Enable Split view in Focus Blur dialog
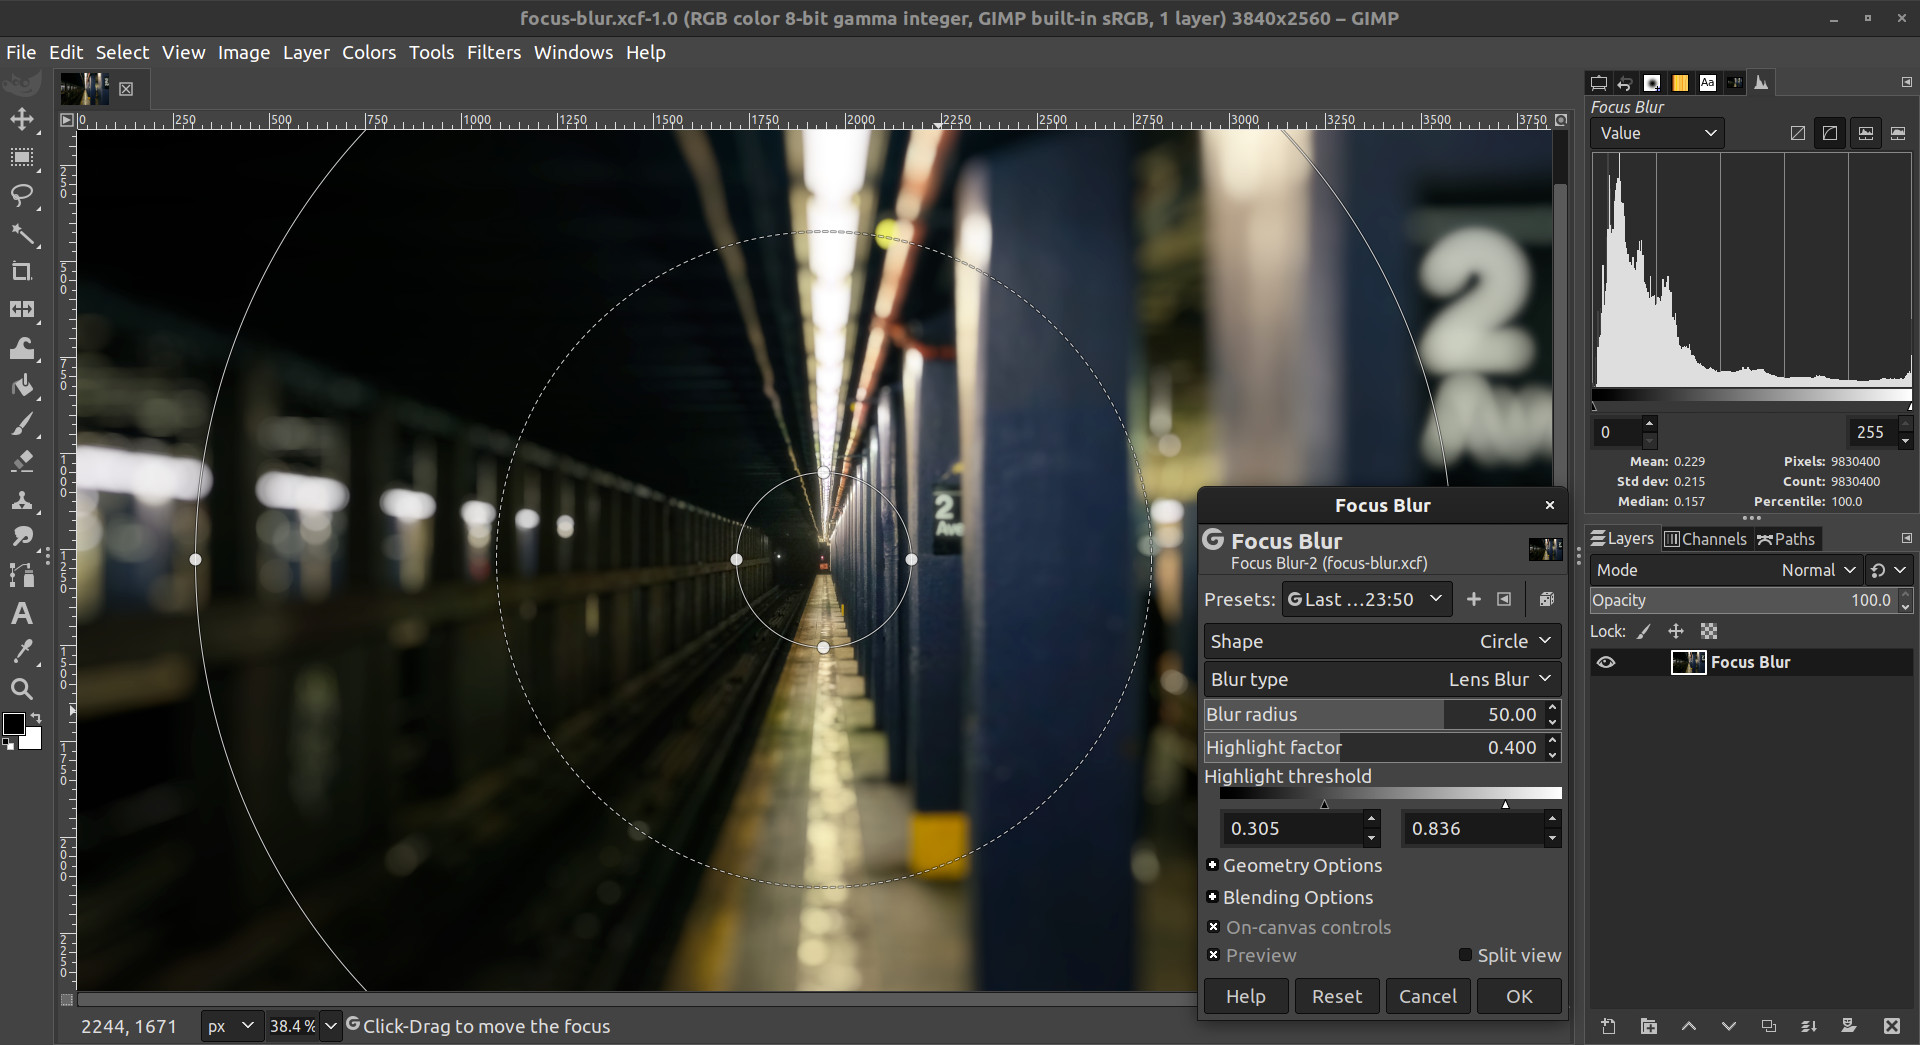The width and height of the screenshot is (1920, 1045). (x=1465, y=955)
